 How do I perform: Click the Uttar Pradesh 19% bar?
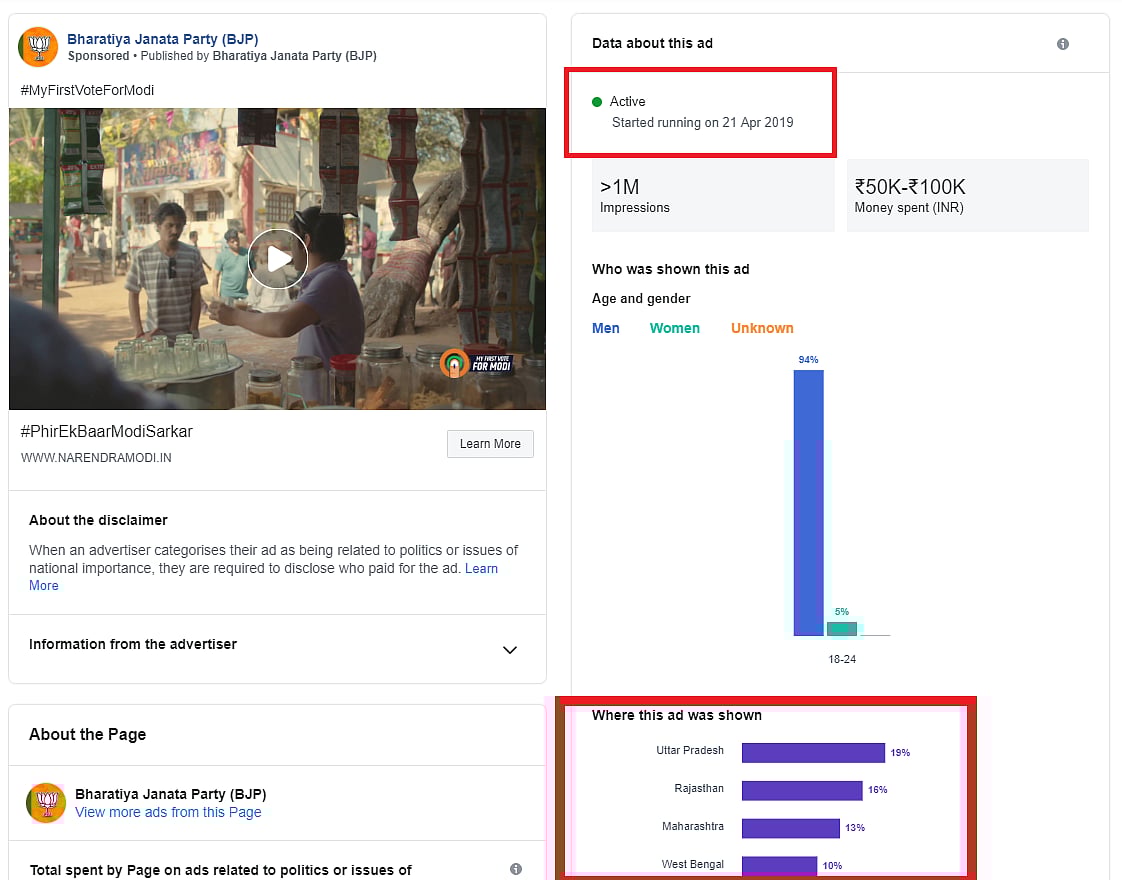813,752
